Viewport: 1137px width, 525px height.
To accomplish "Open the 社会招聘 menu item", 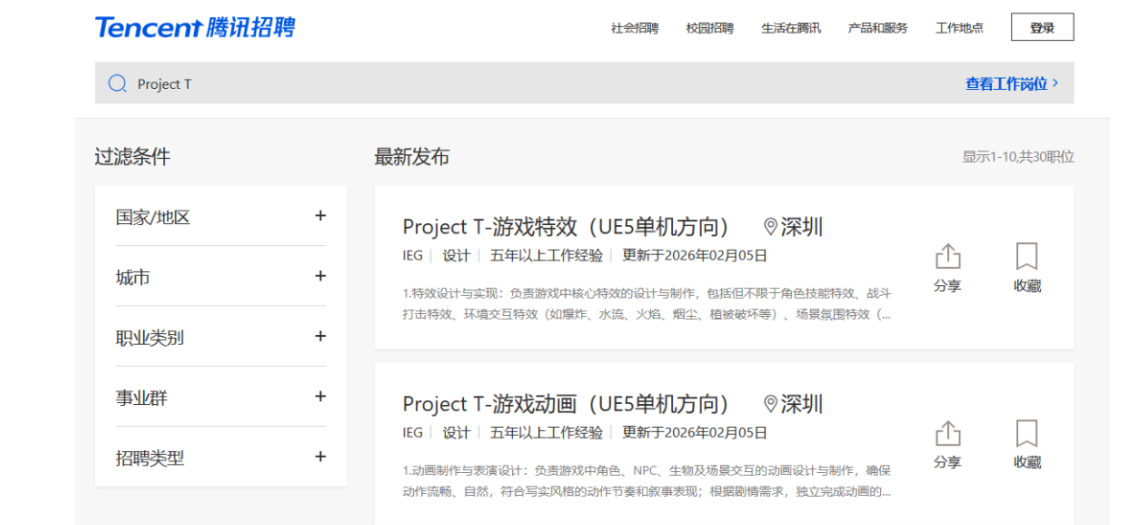I will 634,28.
